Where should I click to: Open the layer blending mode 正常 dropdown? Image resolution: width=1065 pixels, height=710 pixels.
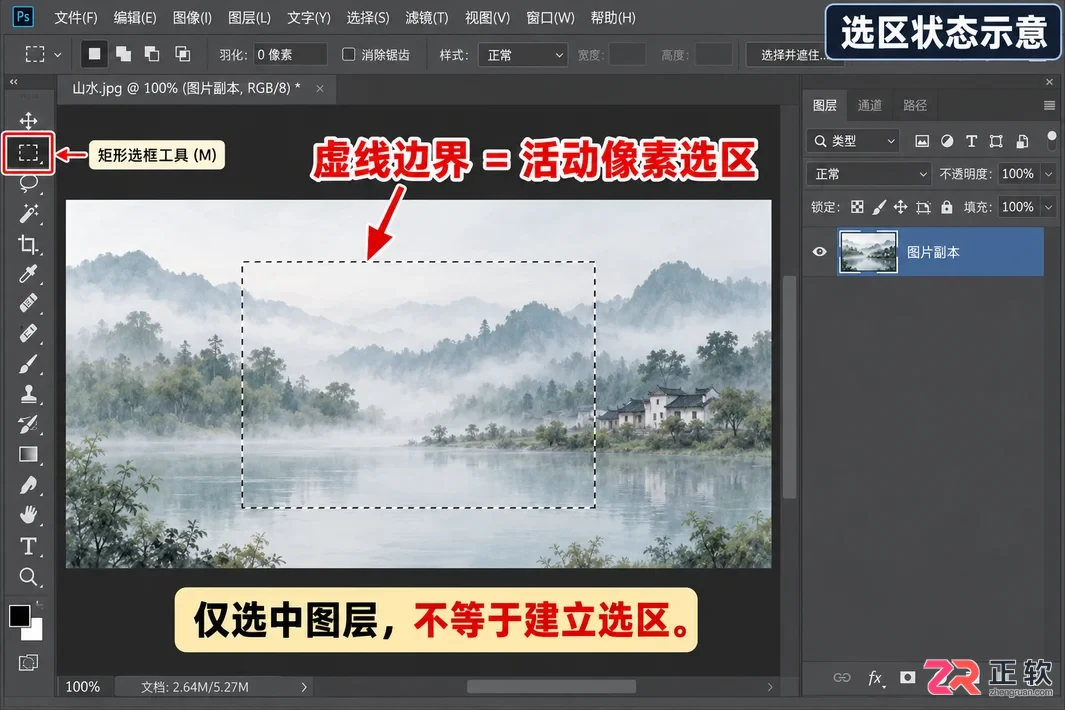[869, 174]
